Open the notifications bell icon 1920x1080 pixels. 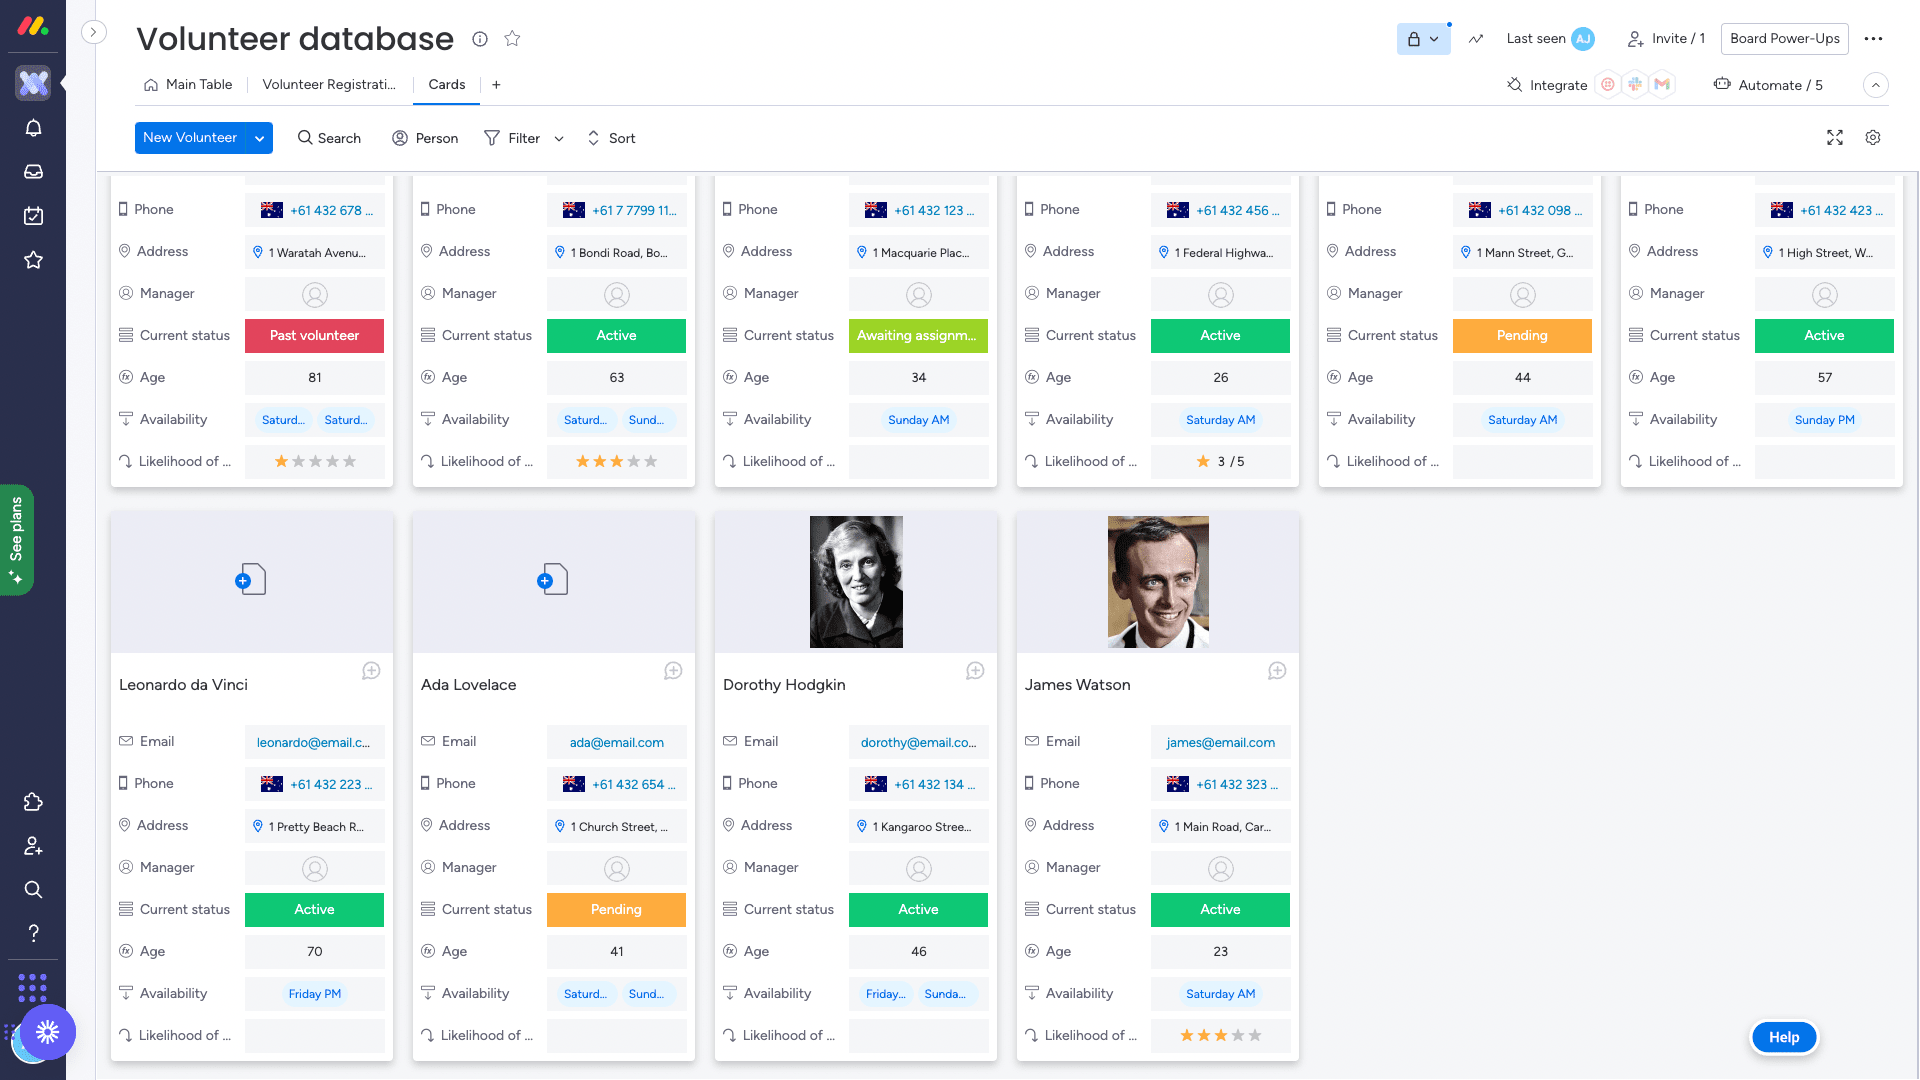click(x=33, y=128)
